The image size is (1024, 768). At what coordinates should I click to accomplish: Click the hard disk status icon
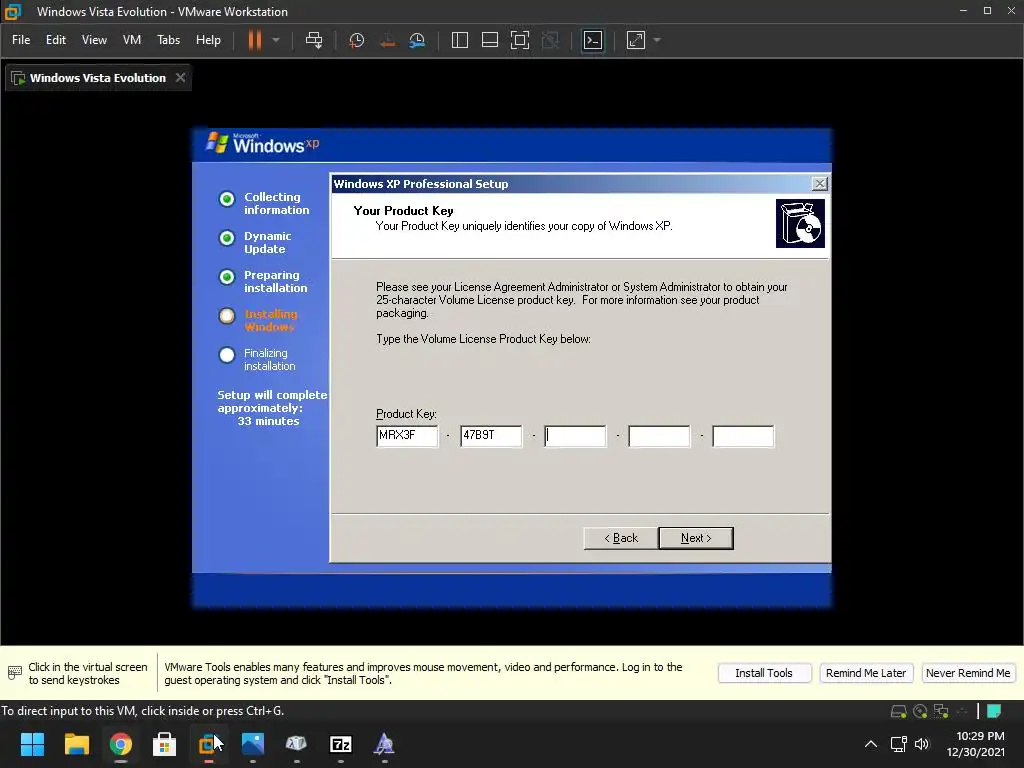899,711
